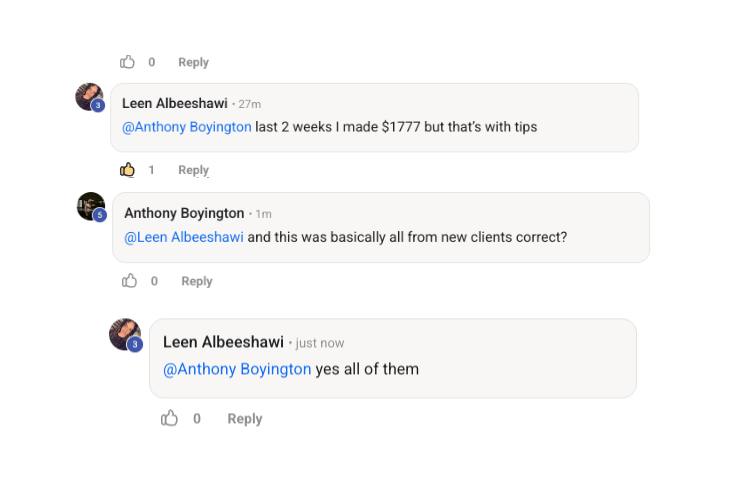This screenshot has height=484, width=734.
Task: Click Leen's avatar beside "yes all of them"
Action: pyautogui.click(x=124, y=334)
